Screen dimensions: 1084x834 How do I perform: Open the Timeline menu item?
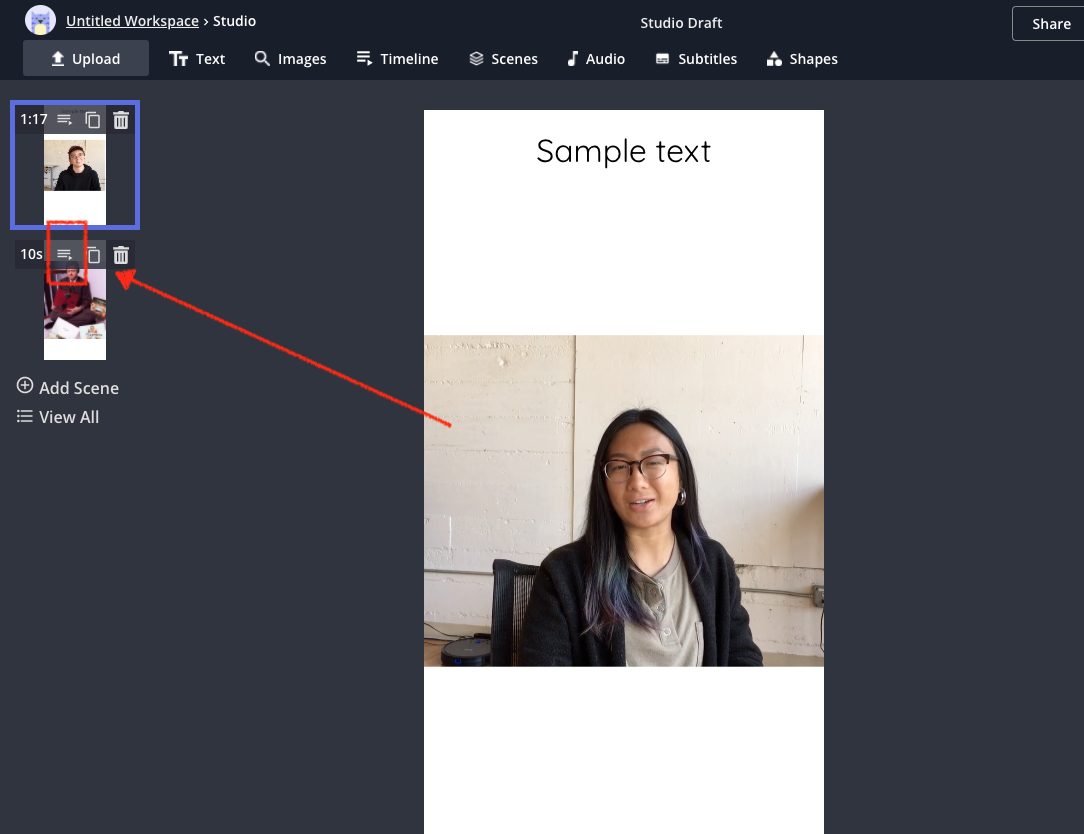[x=397, y=59]
